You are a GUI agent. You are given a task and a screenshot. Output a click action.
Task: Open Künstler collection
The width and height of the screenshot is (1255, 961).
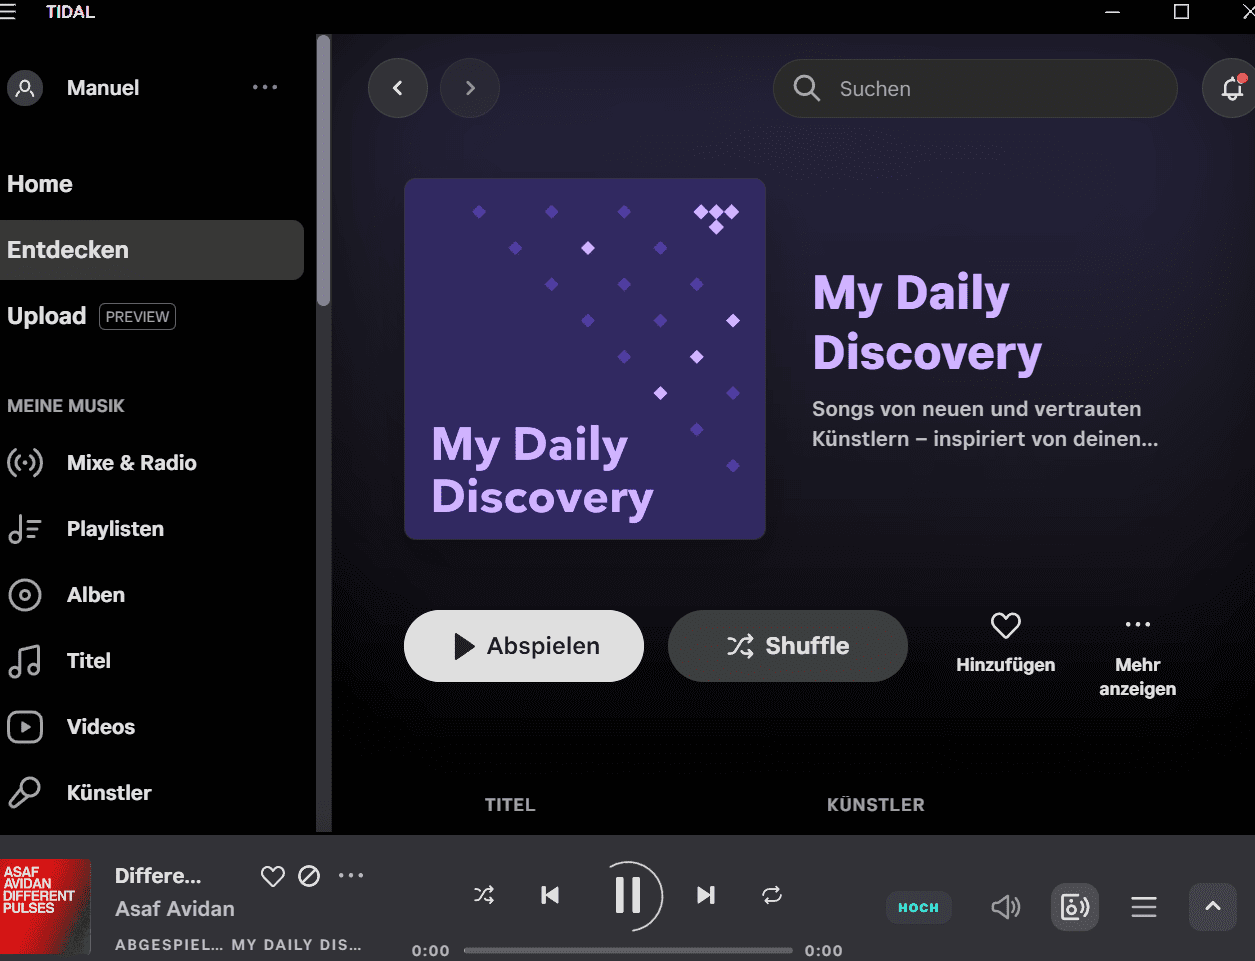point(109,793)
